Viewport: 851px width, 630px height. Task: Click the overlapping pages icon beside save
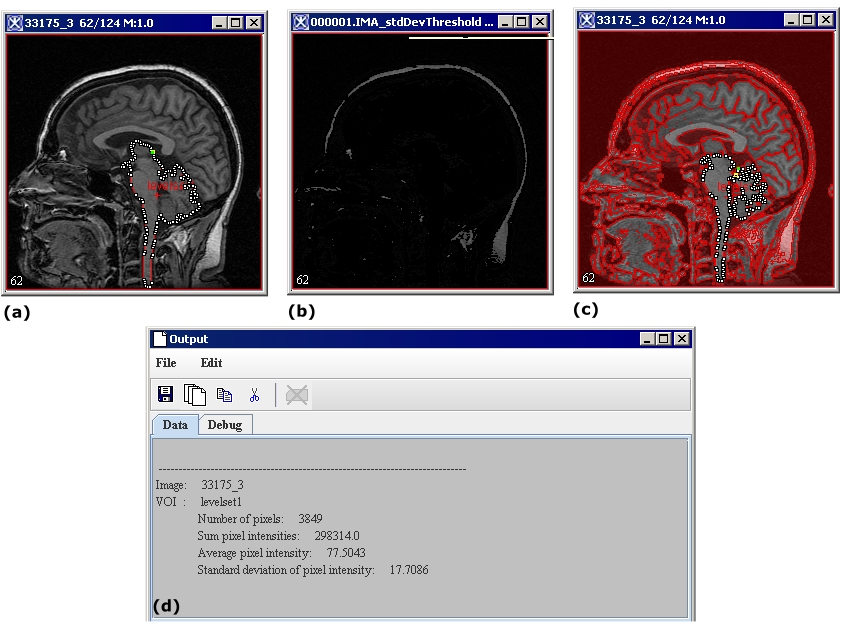tap(195, 395)
